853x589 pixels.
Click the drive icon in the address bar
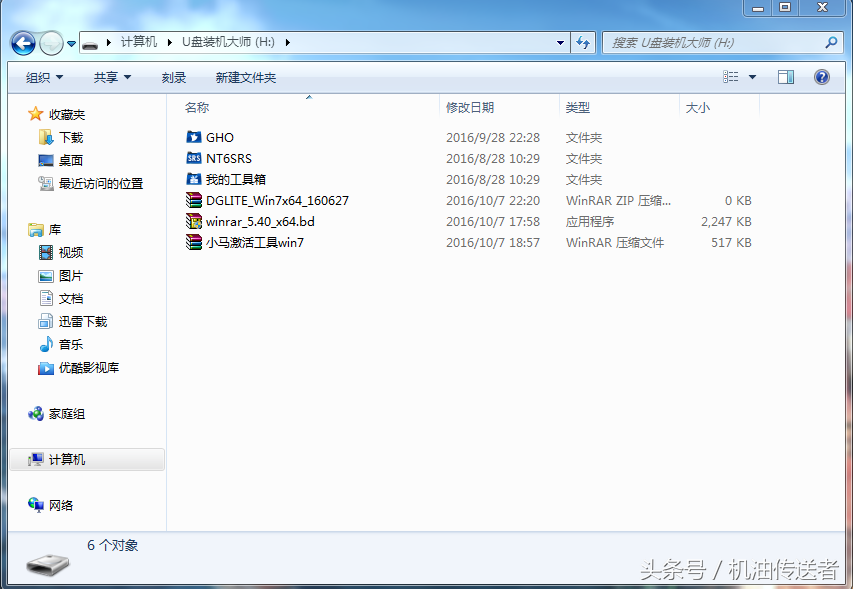[x=90, y=43]
